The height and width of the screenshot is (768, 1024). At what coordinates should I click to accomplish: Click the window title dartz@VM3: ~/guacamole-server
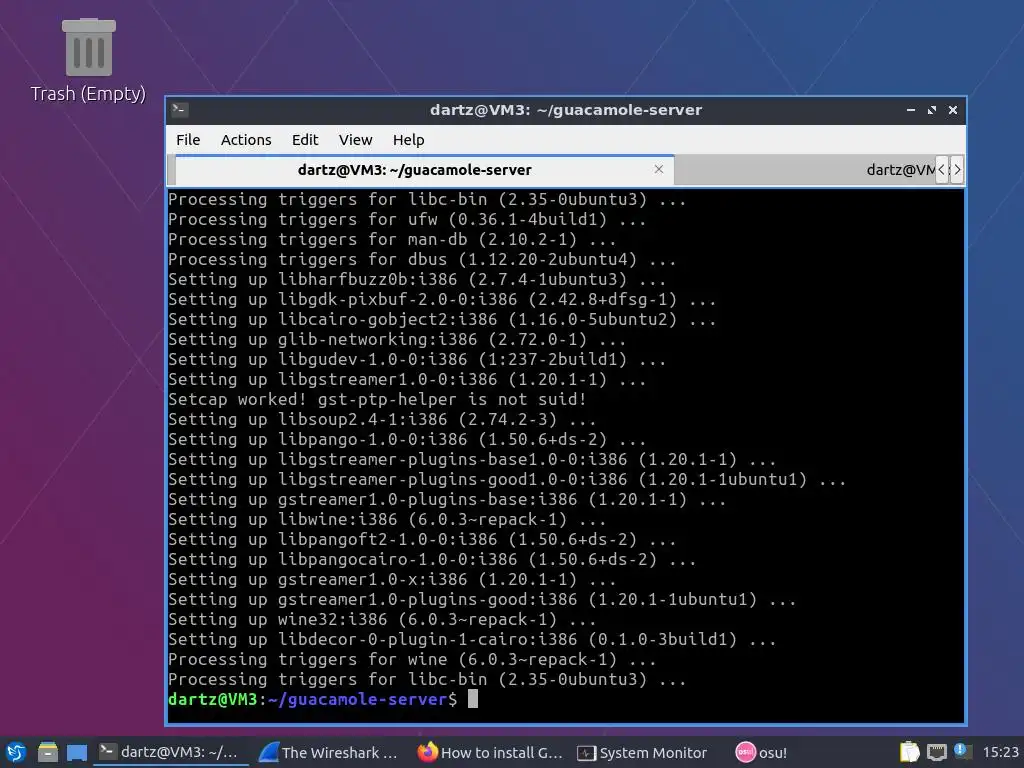(x=566, y=110)
